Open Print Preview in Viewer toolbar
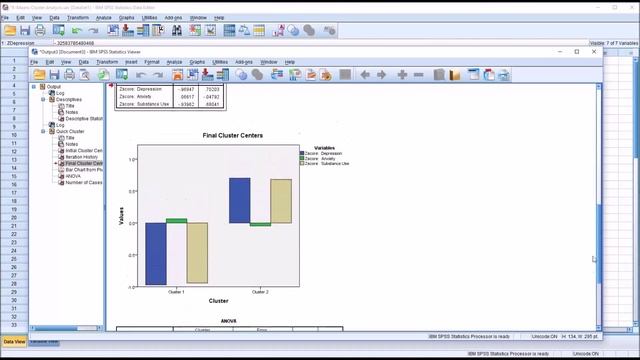 (84, 75)
